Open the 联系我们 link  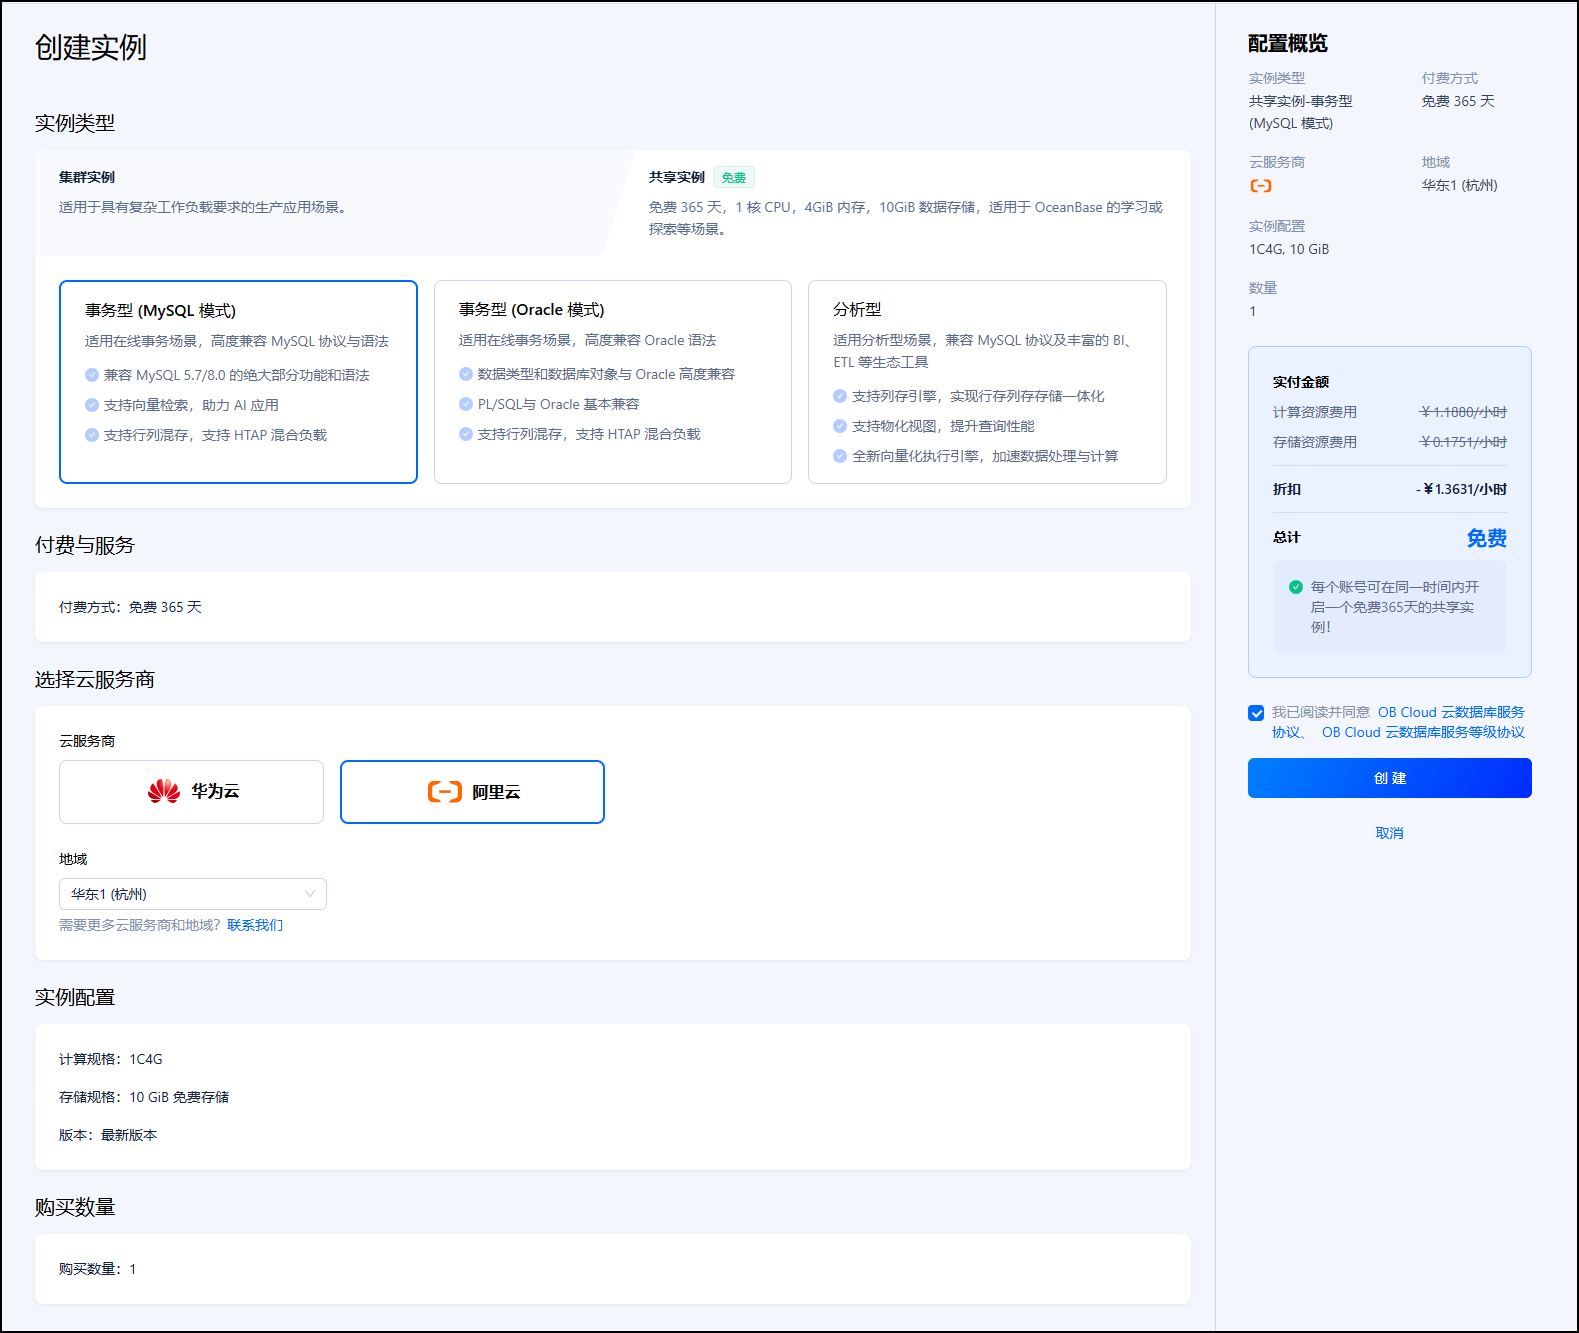pyautogui.click(x=255, y=925)
